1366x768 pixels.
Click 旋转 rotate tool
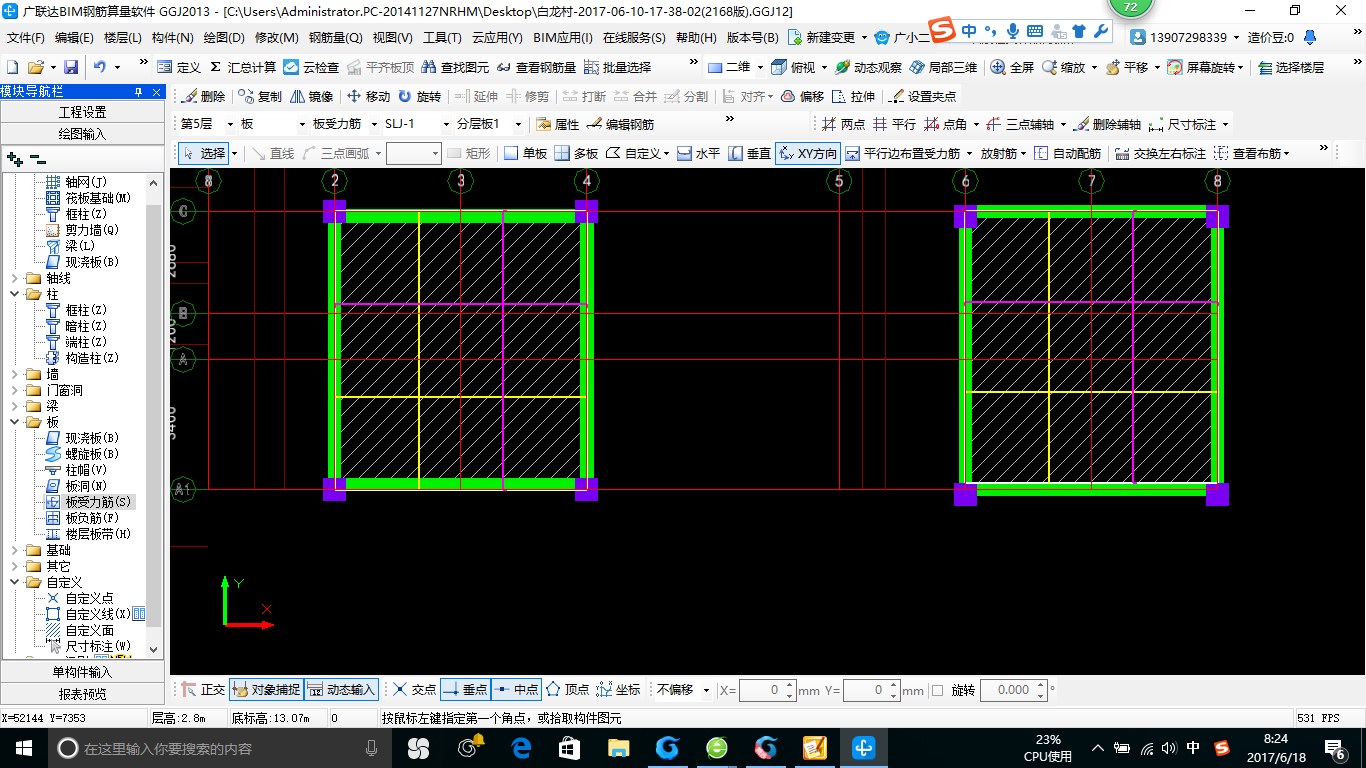tap(419, 97)
